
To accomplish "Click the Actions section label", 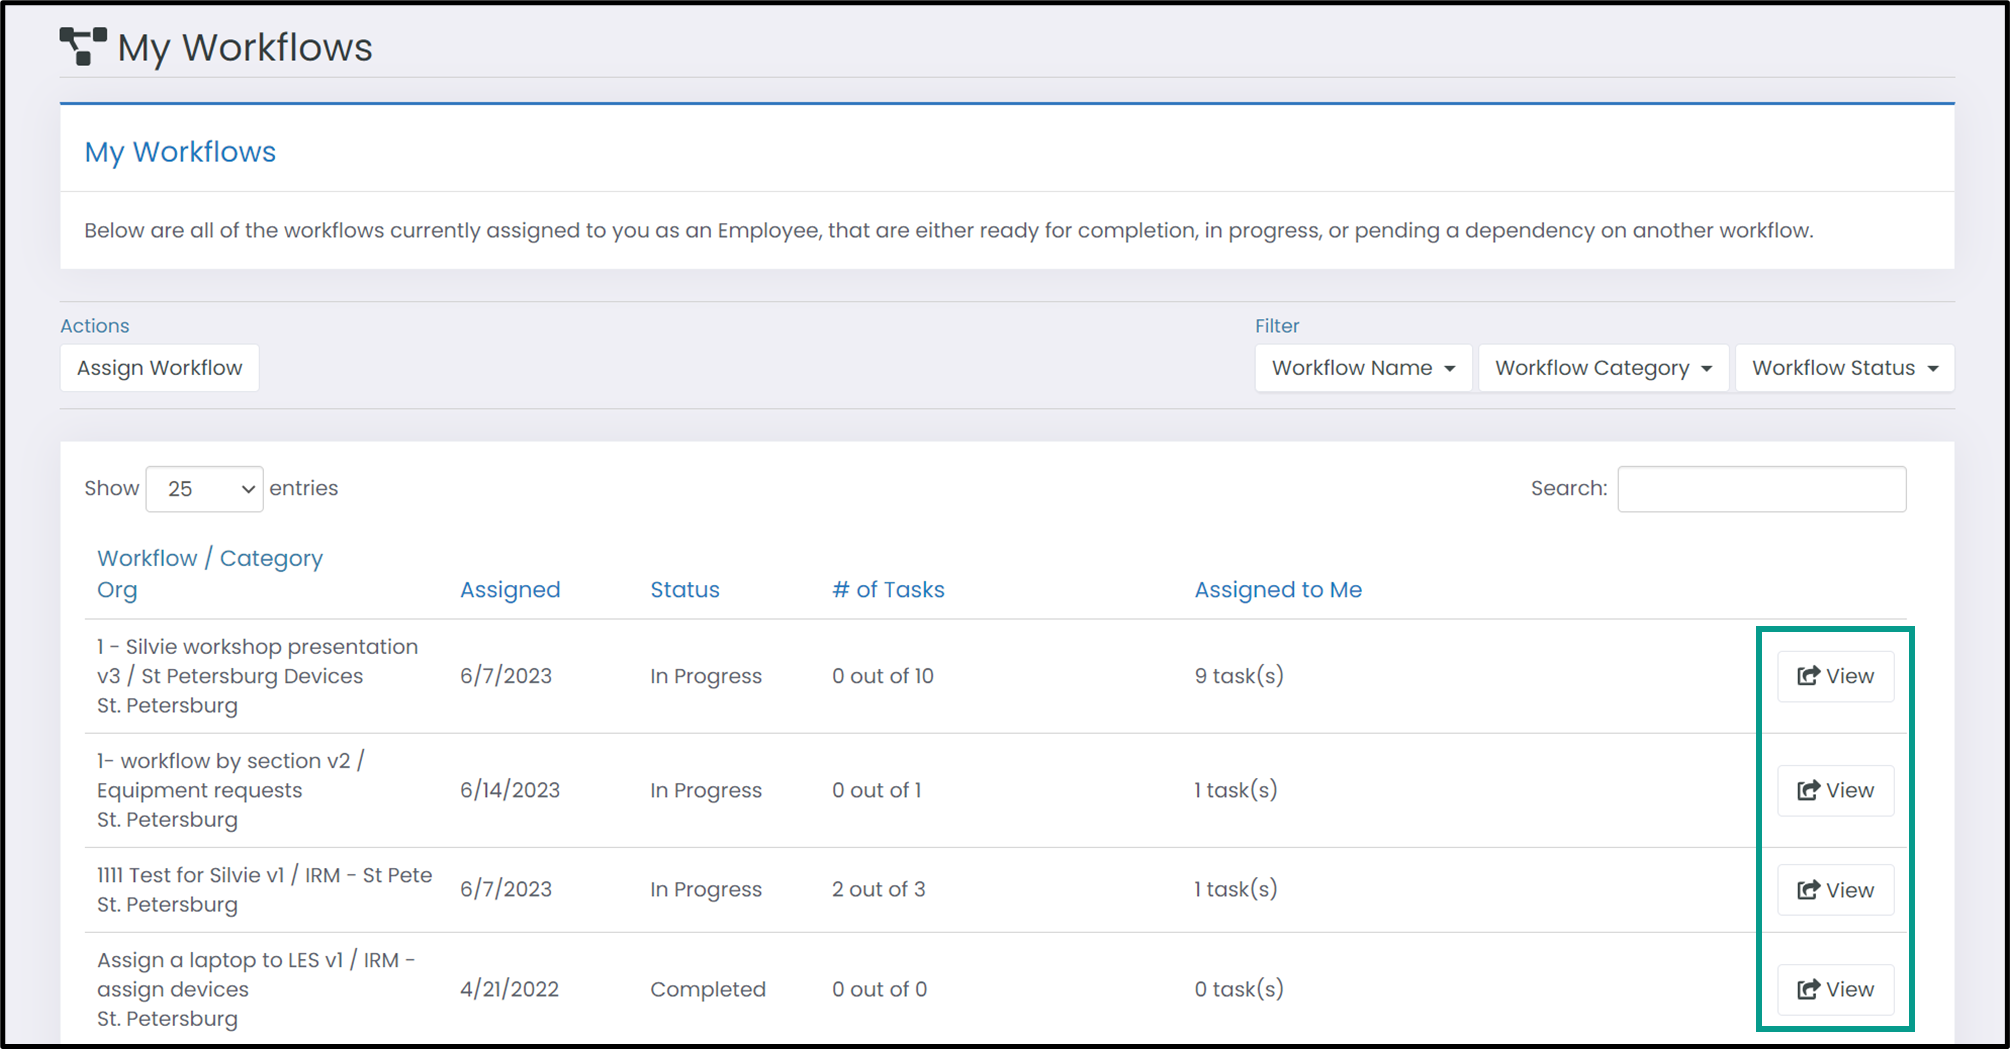I will pyautogui.click(x=95, y=326).
